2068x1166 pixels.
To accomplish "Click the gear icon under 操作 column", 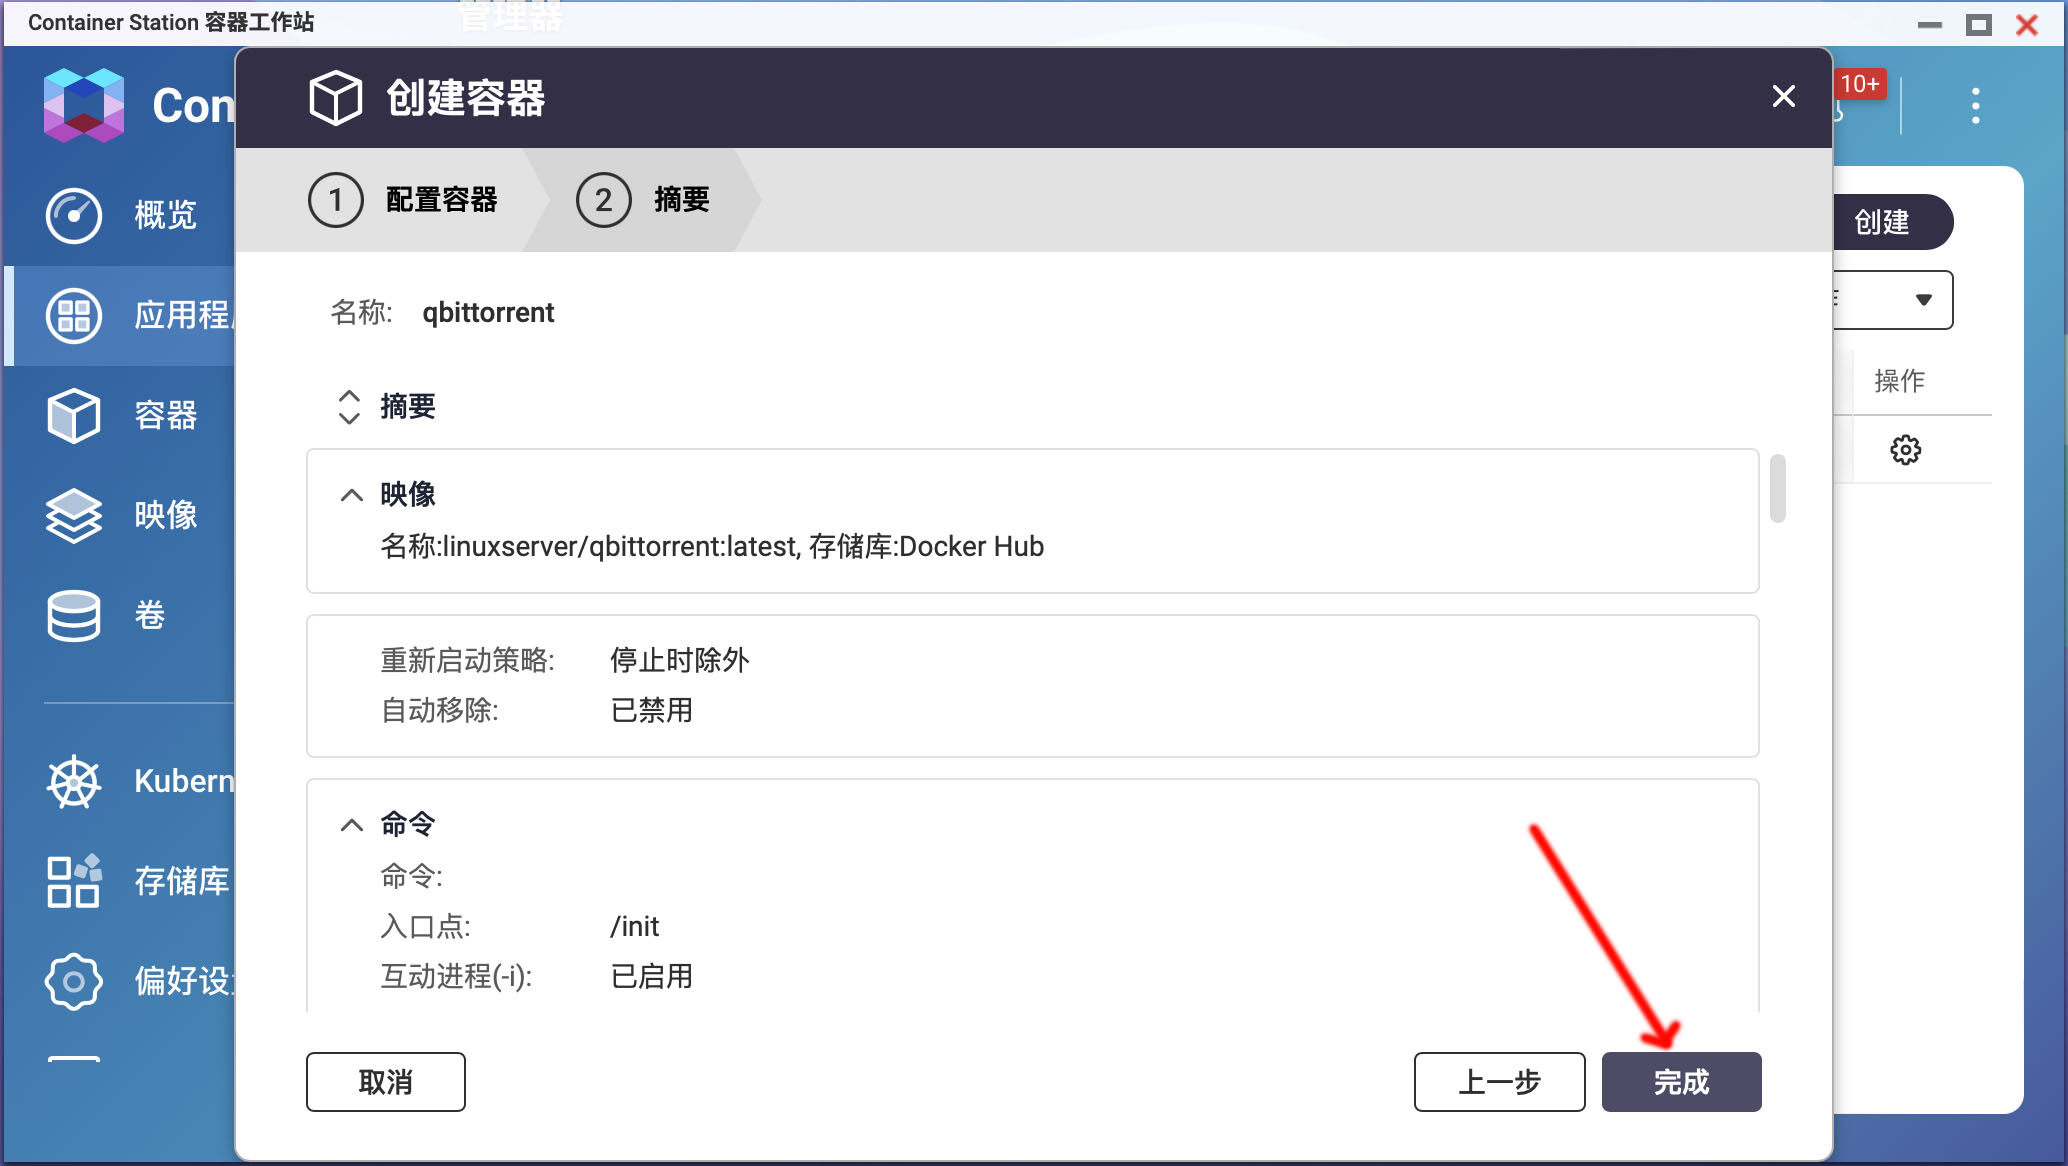I will point(1905,450).
